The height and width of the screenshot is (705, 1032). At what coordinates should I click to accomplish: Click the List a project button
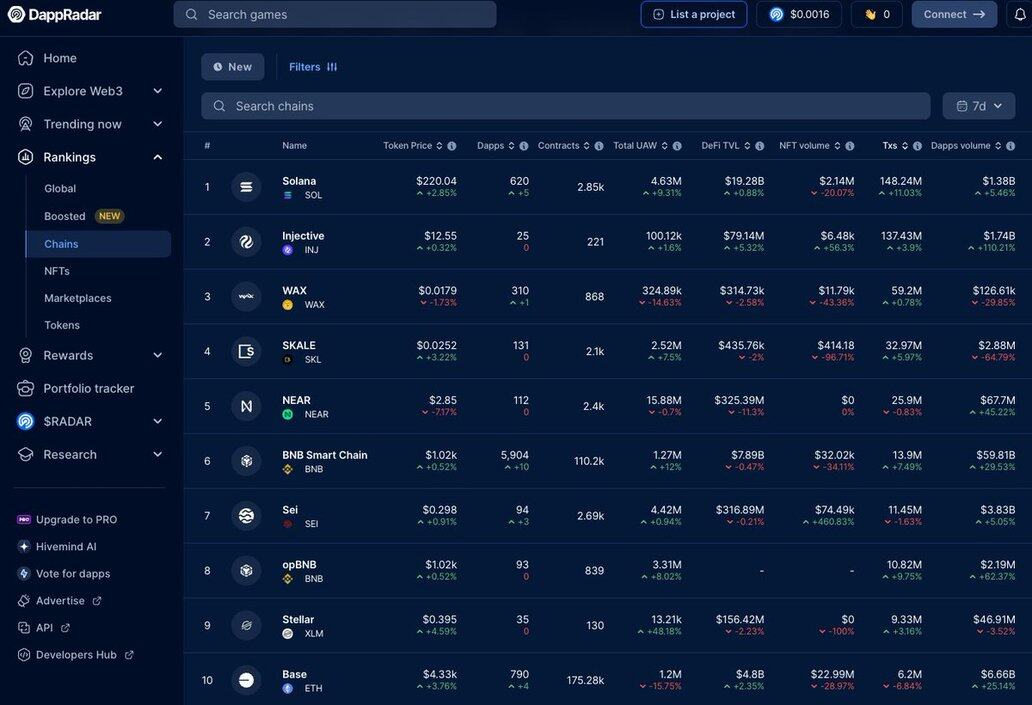pos(693,14)
